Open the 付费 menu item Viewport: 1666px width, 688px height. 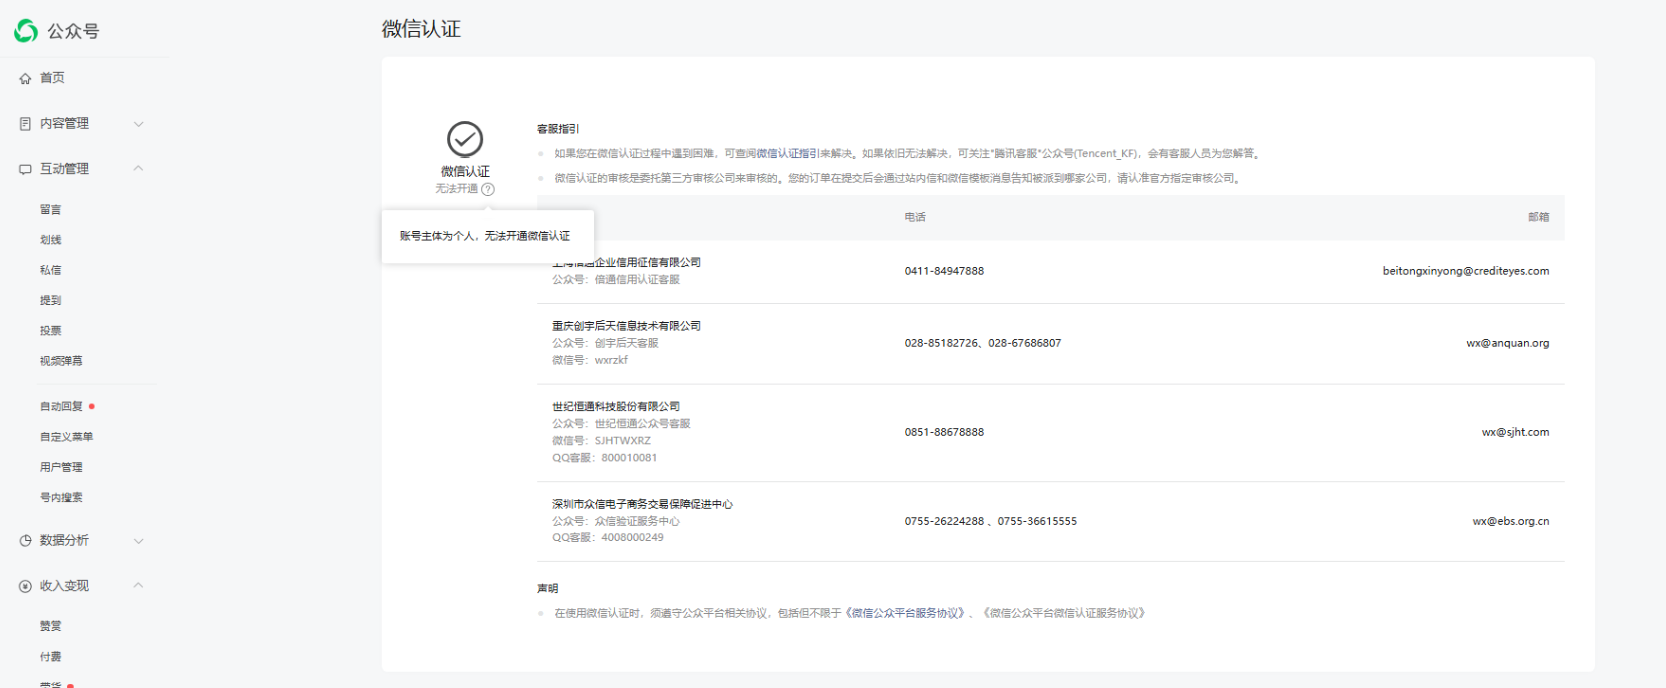click(51, 657)
